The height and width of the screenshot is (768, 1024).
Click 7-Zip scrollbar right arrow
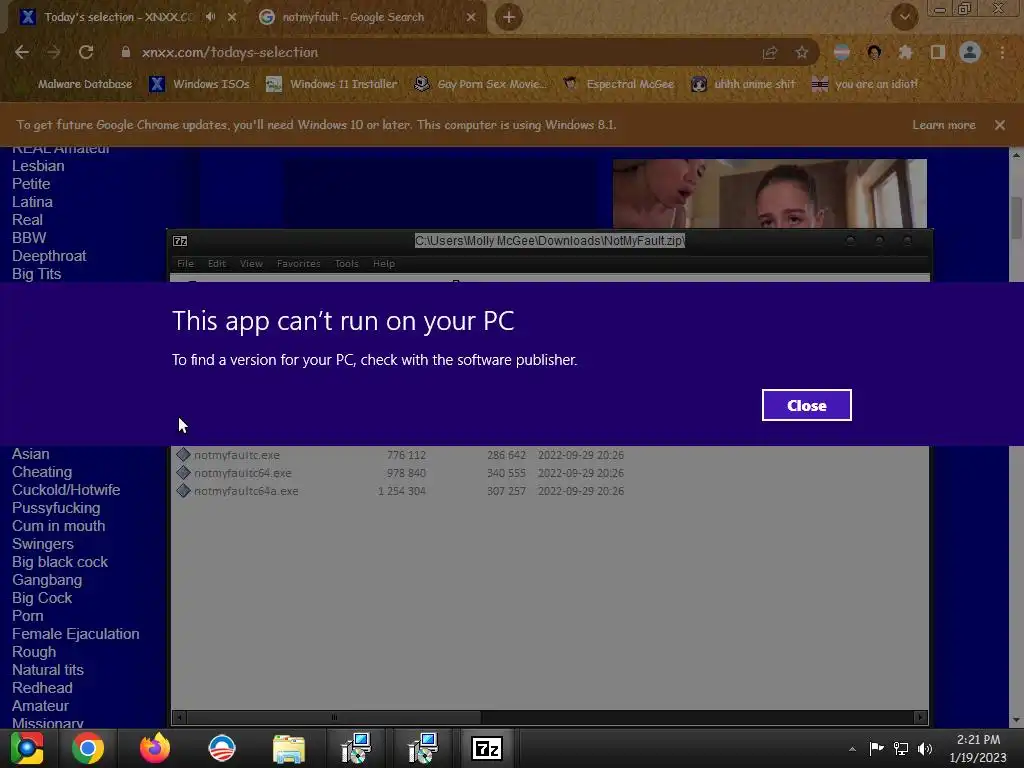point(920,717)
